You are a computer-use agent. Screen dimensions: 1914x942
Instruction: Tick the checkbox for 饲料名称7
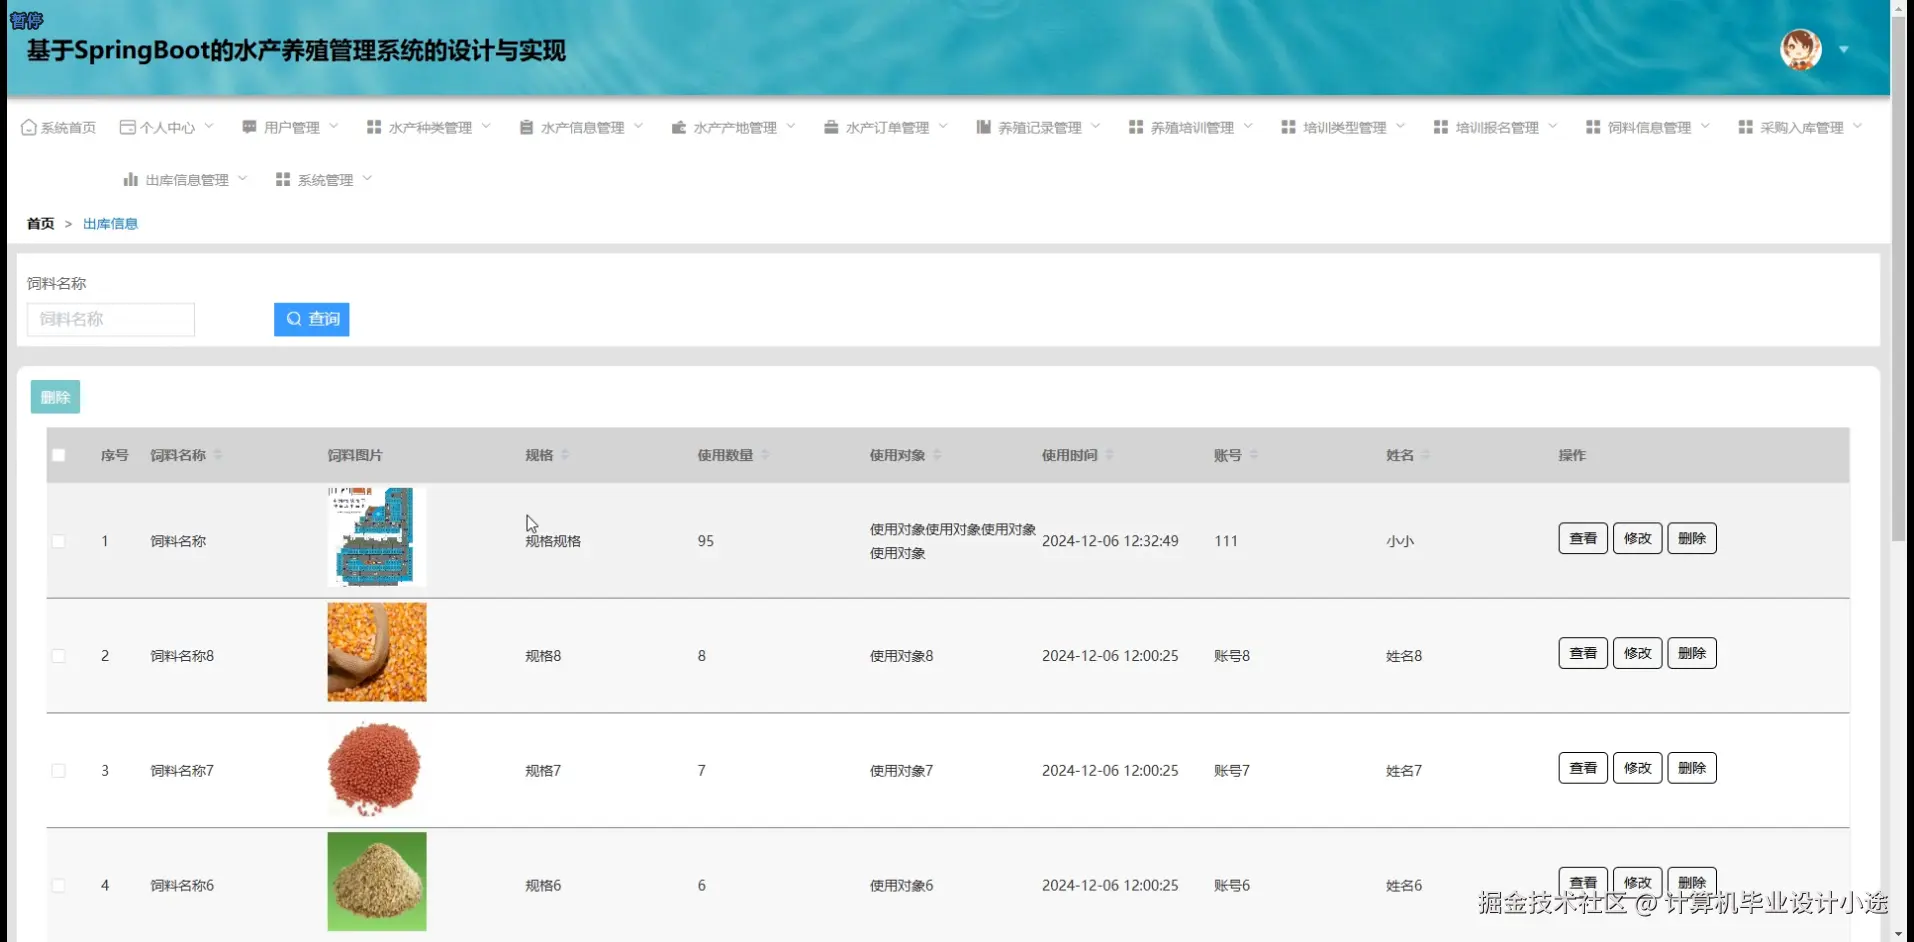(59, 771)
